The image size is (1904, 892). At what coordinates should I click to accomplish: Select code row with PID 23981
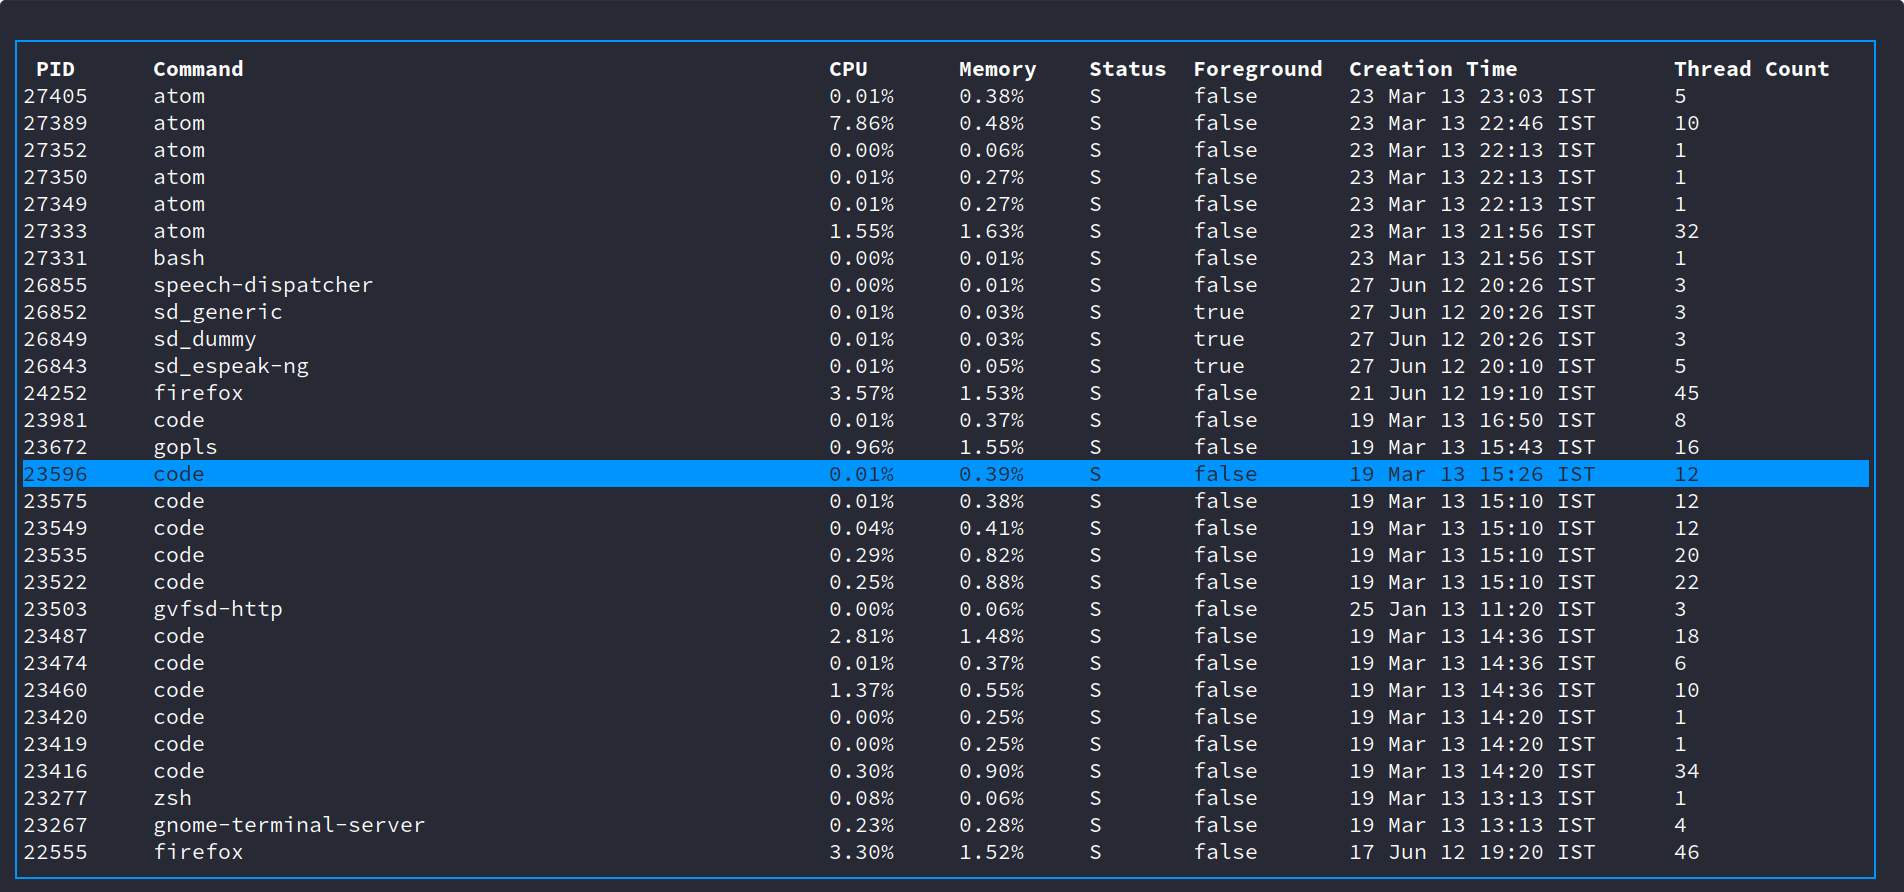coord(946,420)
